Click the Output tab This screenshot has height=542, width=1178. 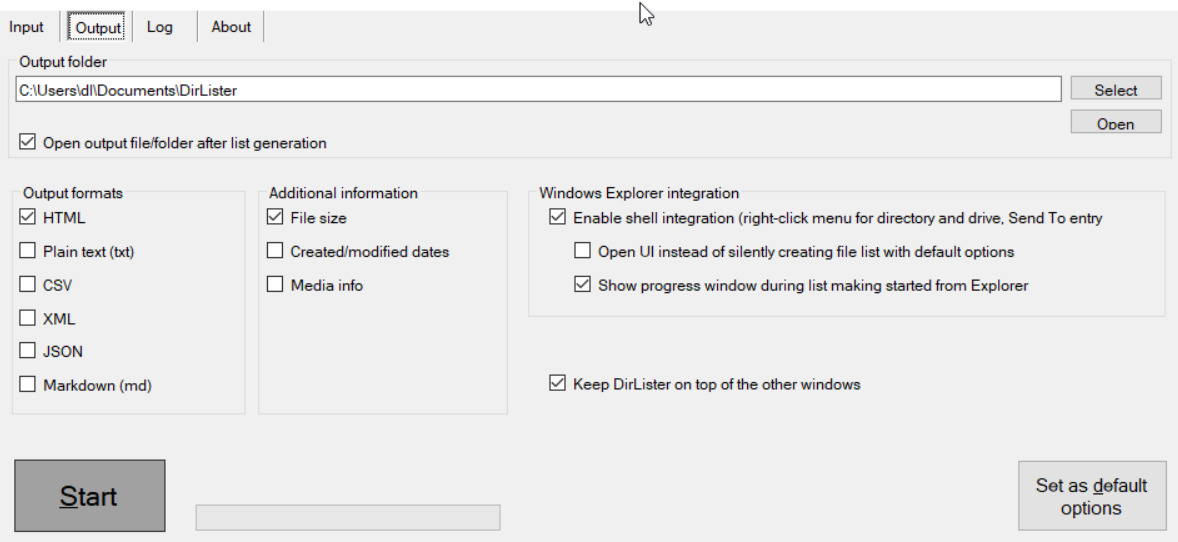tap(98, 28)
